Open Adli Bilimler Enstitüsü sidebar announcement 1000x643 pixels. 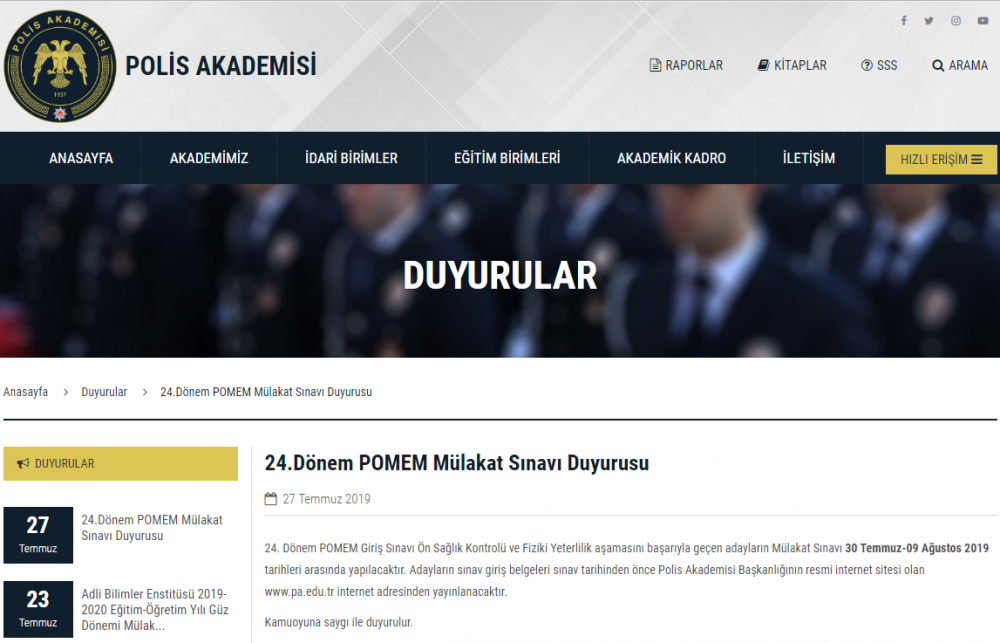click(x=154, y=609)
